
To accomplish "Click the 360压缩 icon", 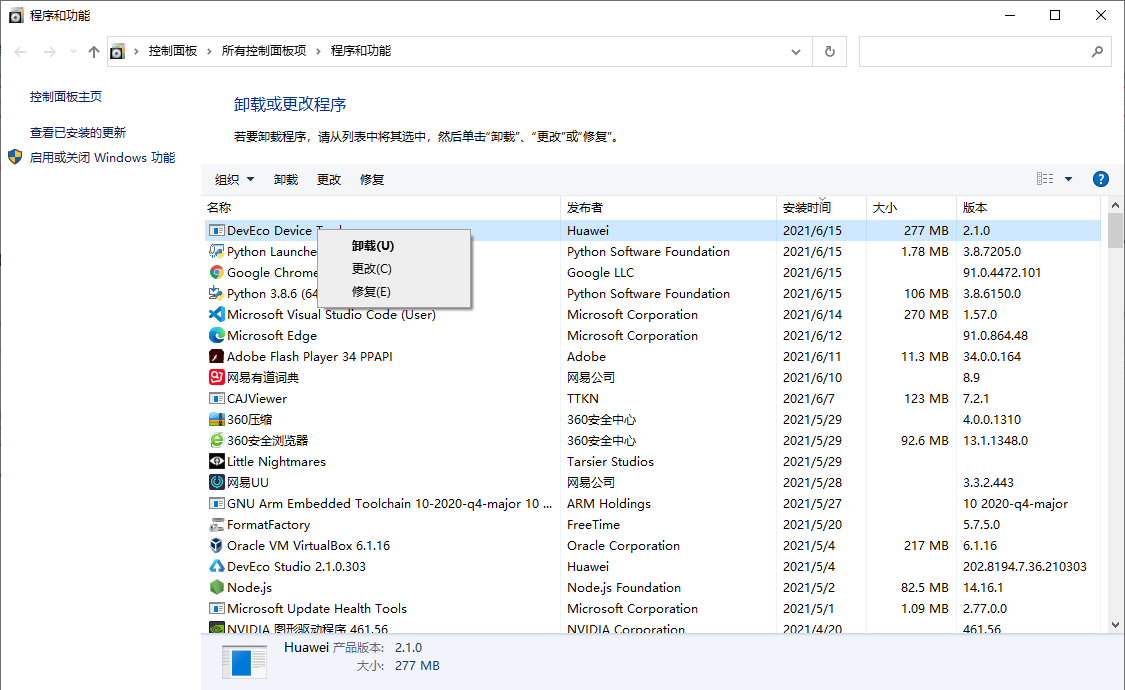I will (x=216, y=419).
